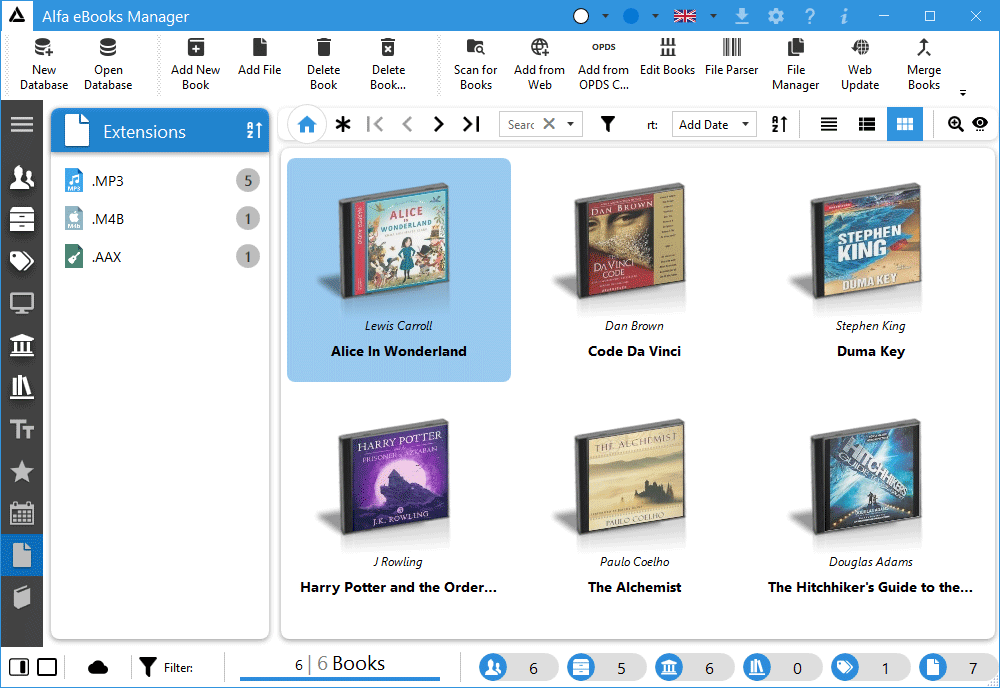Click Add from Web globe icon
The width and height of the screenshot is (1000, 688).
[540, 48]
